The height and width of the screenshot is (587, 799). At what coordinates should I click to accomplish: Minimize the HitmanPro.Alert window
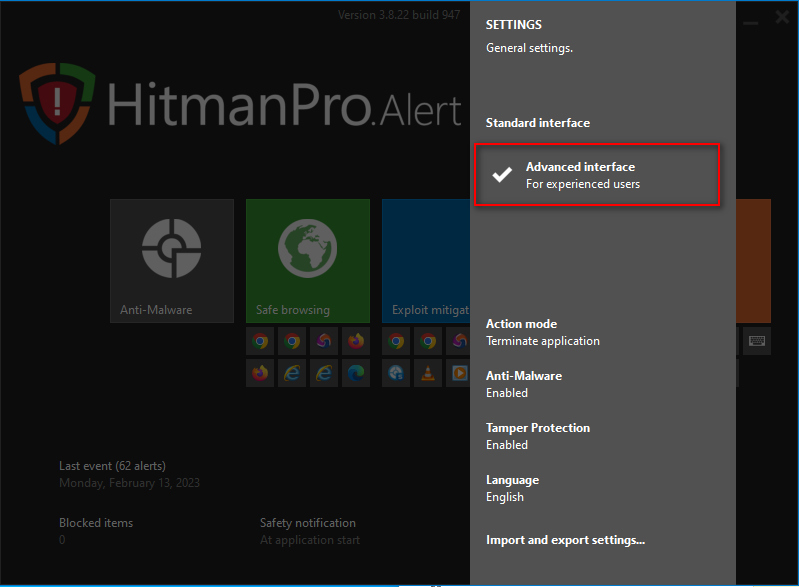tap(751, 22)
